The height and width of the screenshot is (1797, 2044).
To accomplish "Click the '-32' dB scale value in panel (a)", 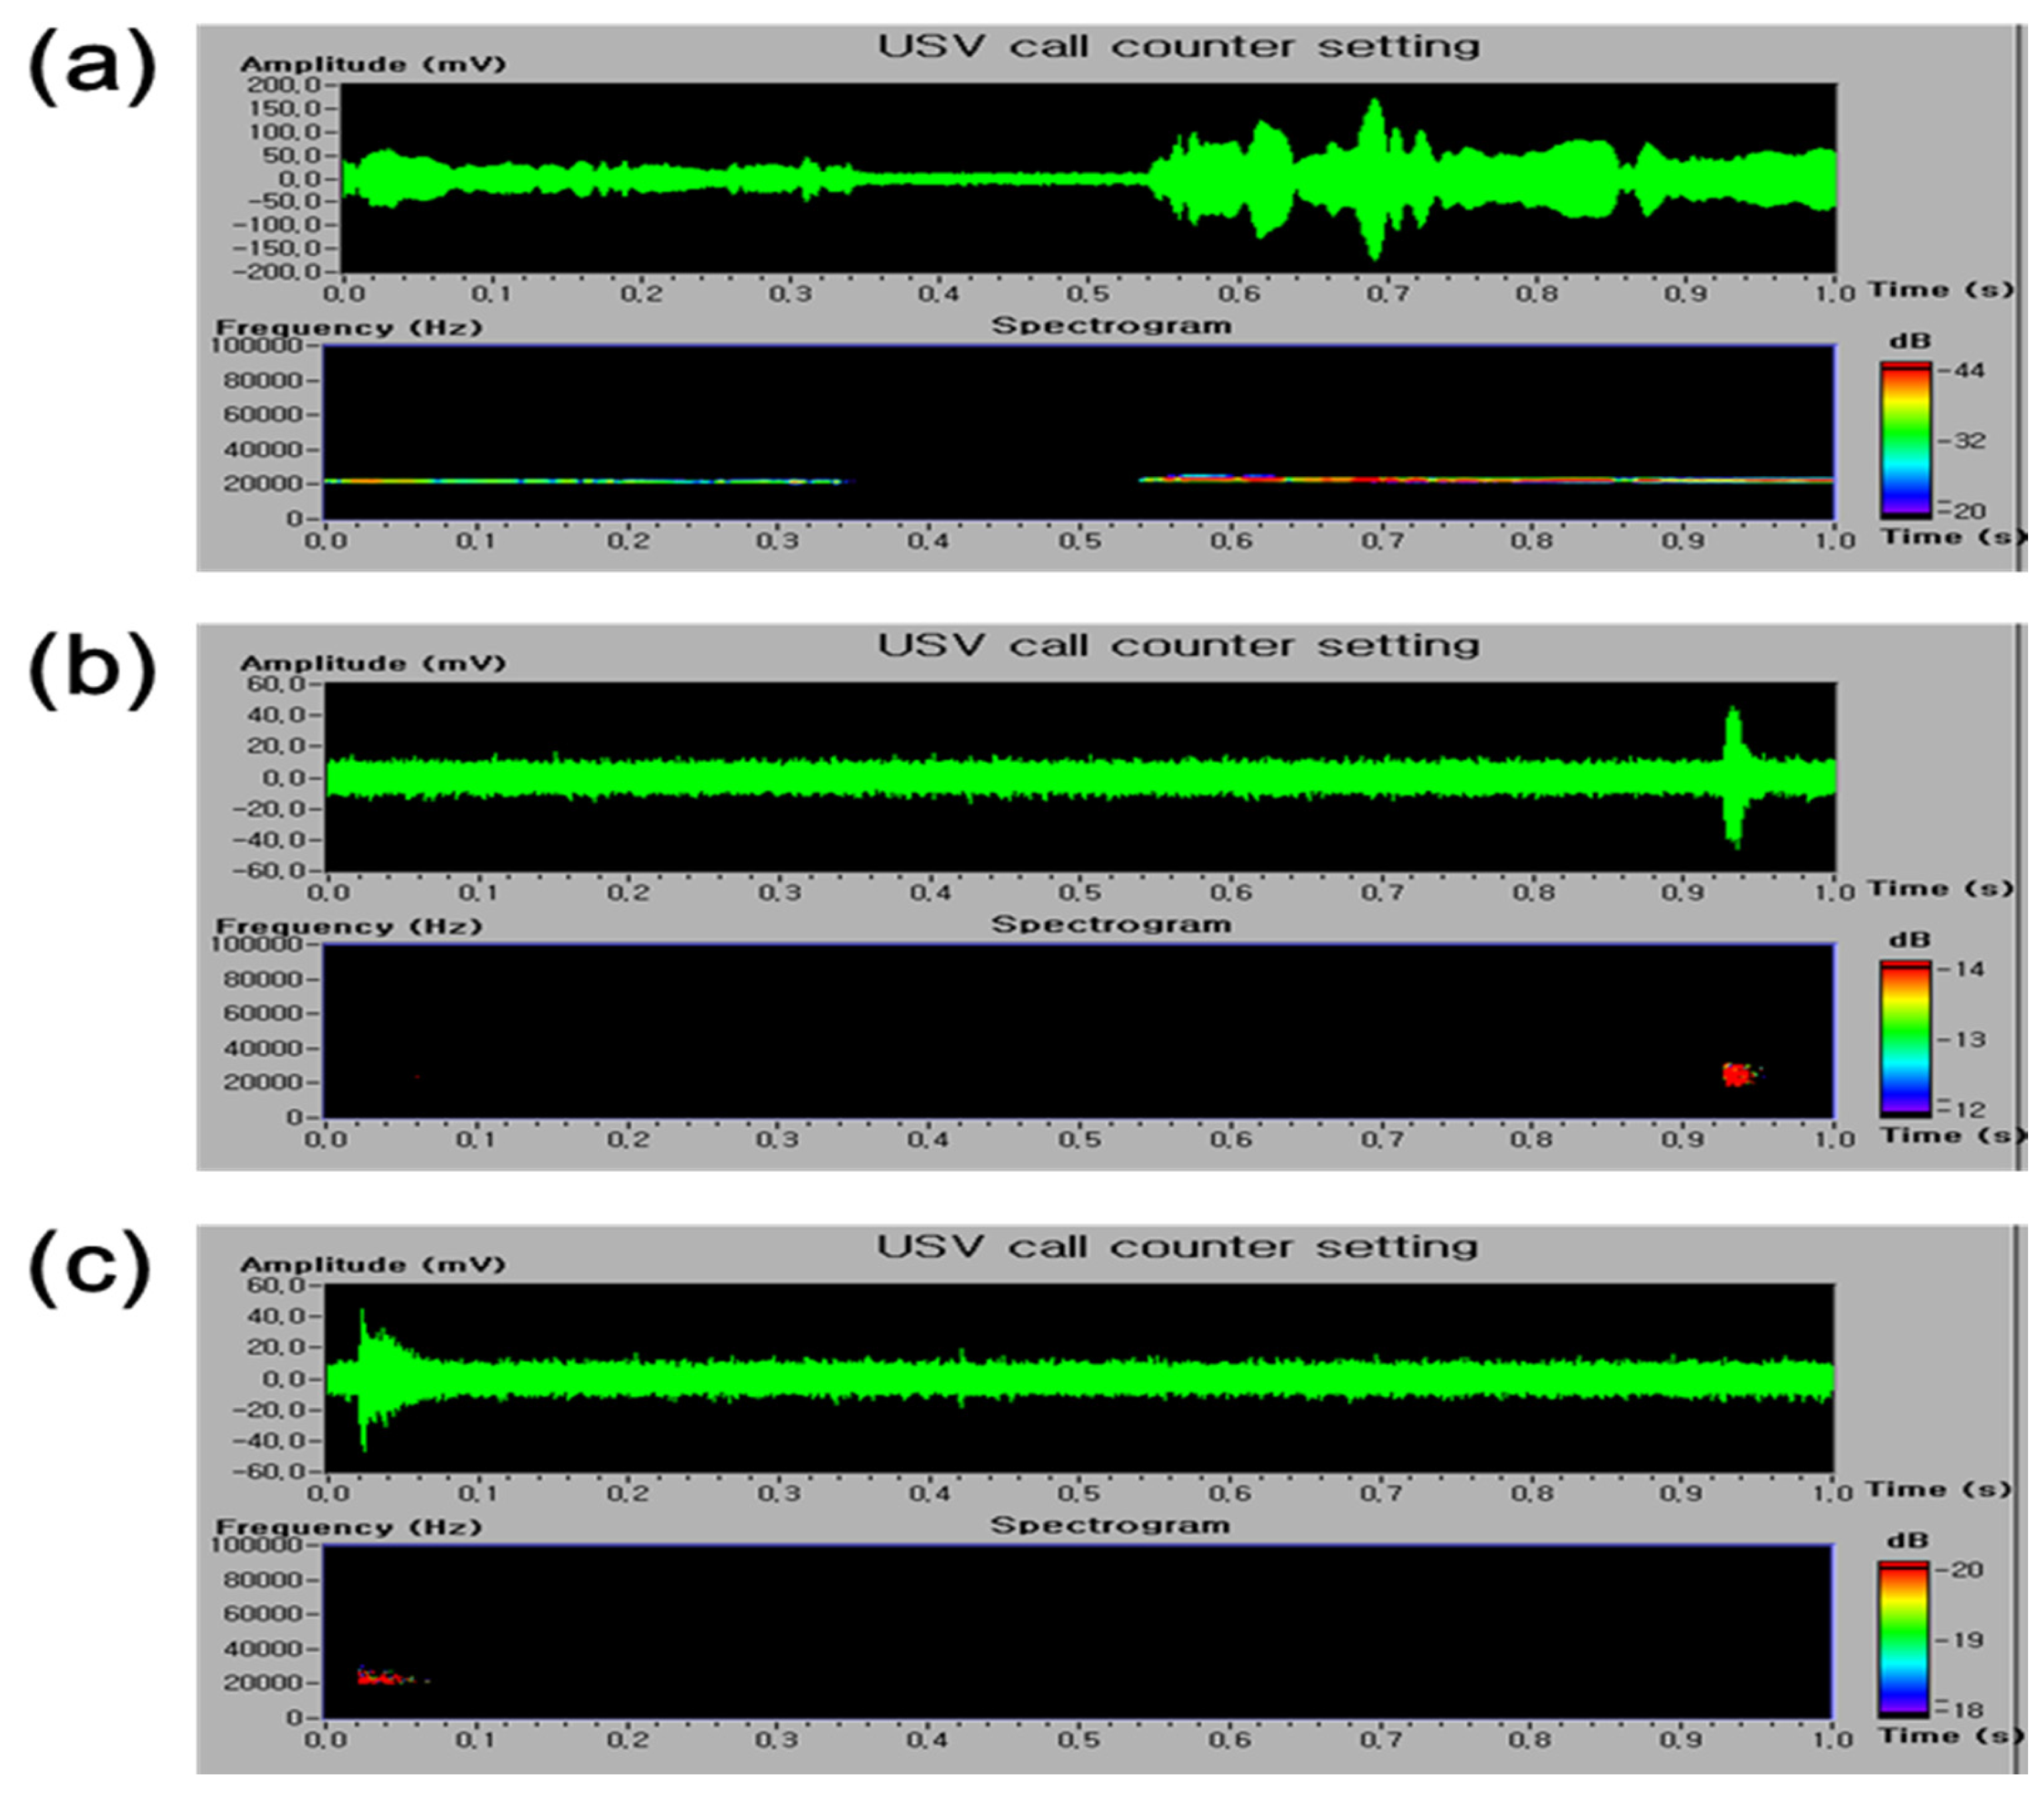I will point(1961,440).
